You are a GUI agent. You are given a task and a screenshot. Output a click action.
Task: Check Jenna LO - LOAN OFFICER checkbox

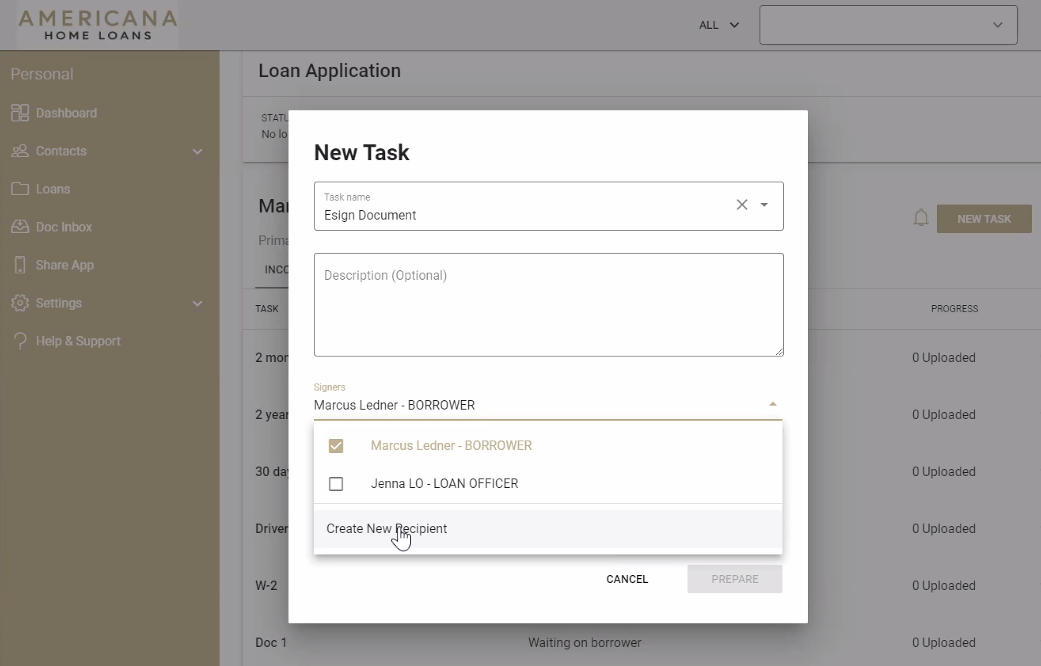click(336, 484)
